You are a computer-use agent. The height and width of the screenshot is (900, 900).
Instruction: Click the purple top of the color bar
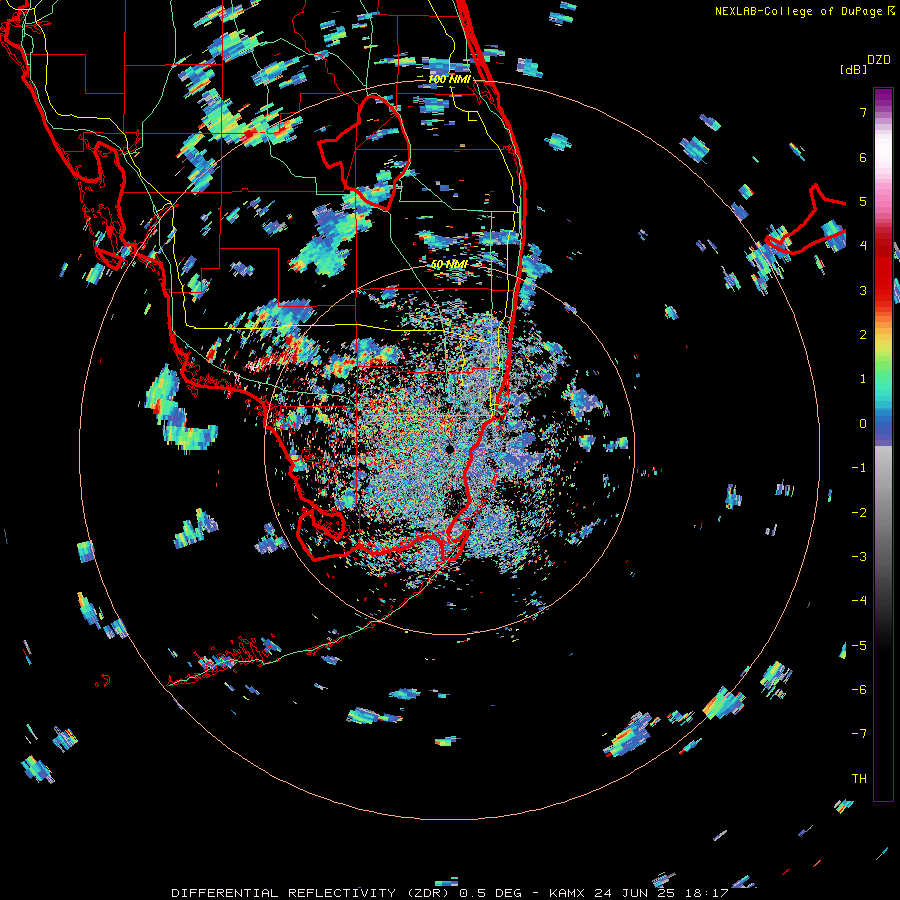coord(883,98)
